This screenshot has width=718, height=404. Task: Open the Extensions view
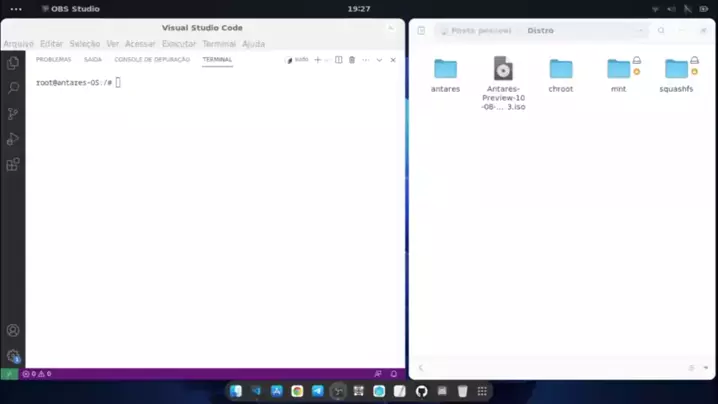13,165
